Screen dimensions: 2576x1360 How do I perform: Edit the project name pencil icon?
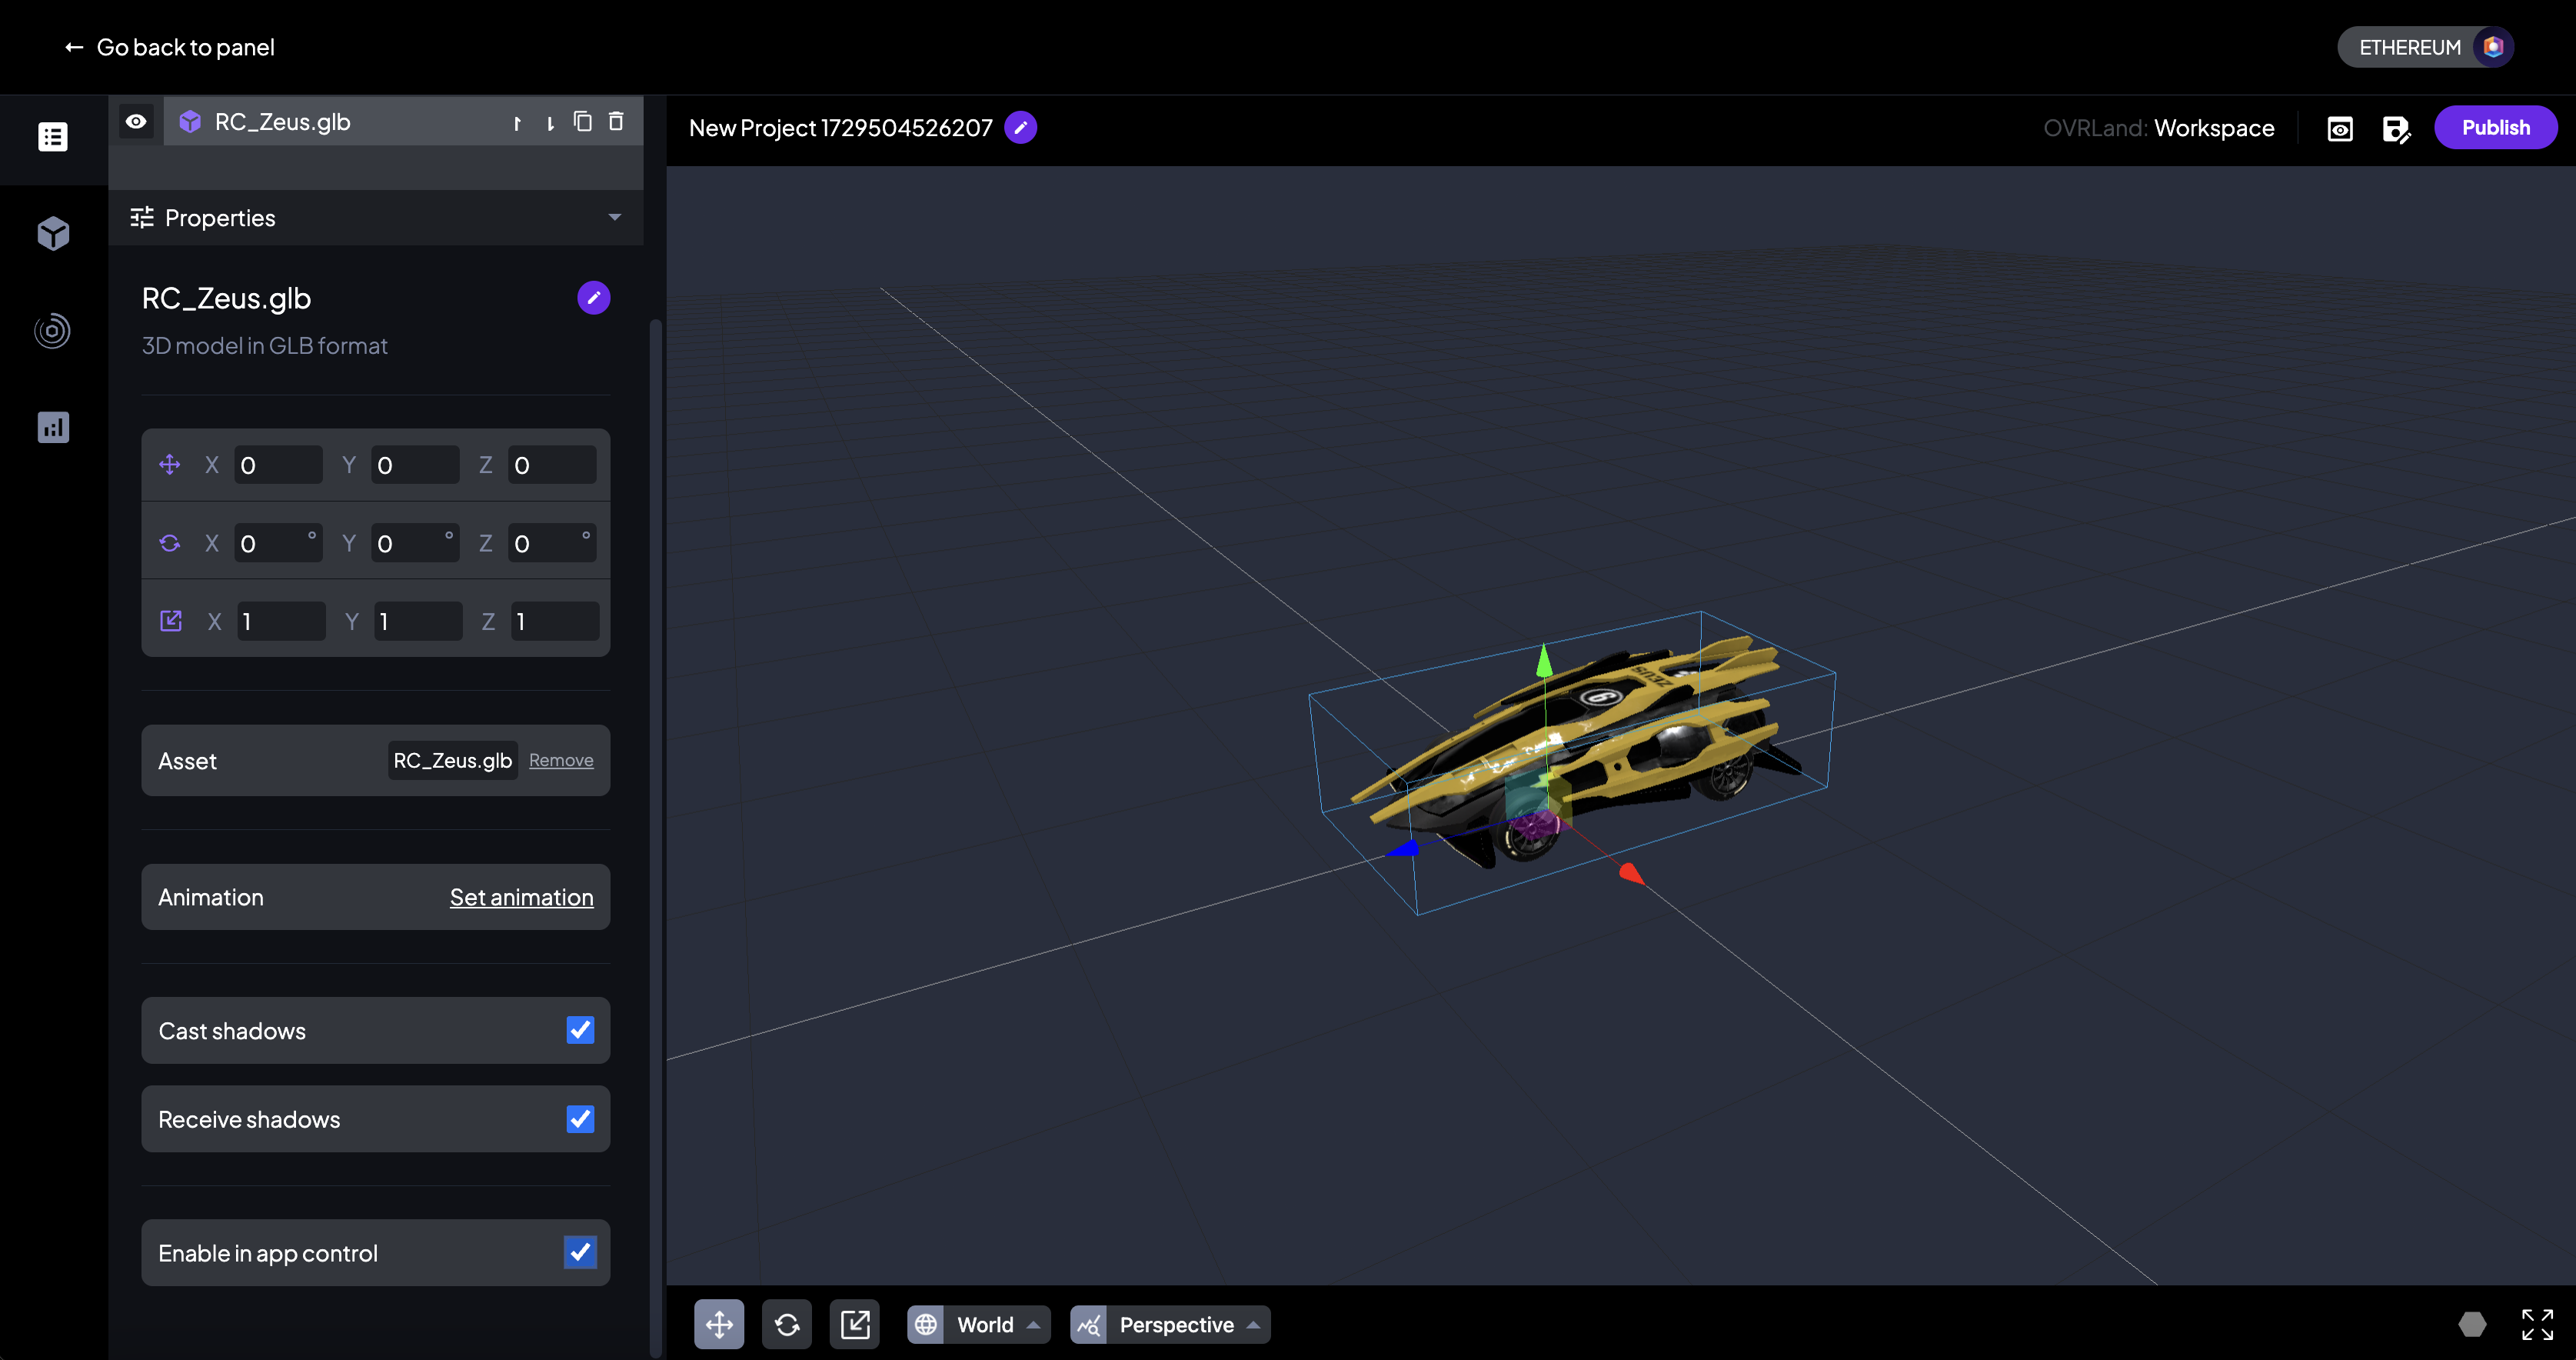pyautogui.click(x=1021, y=128)
